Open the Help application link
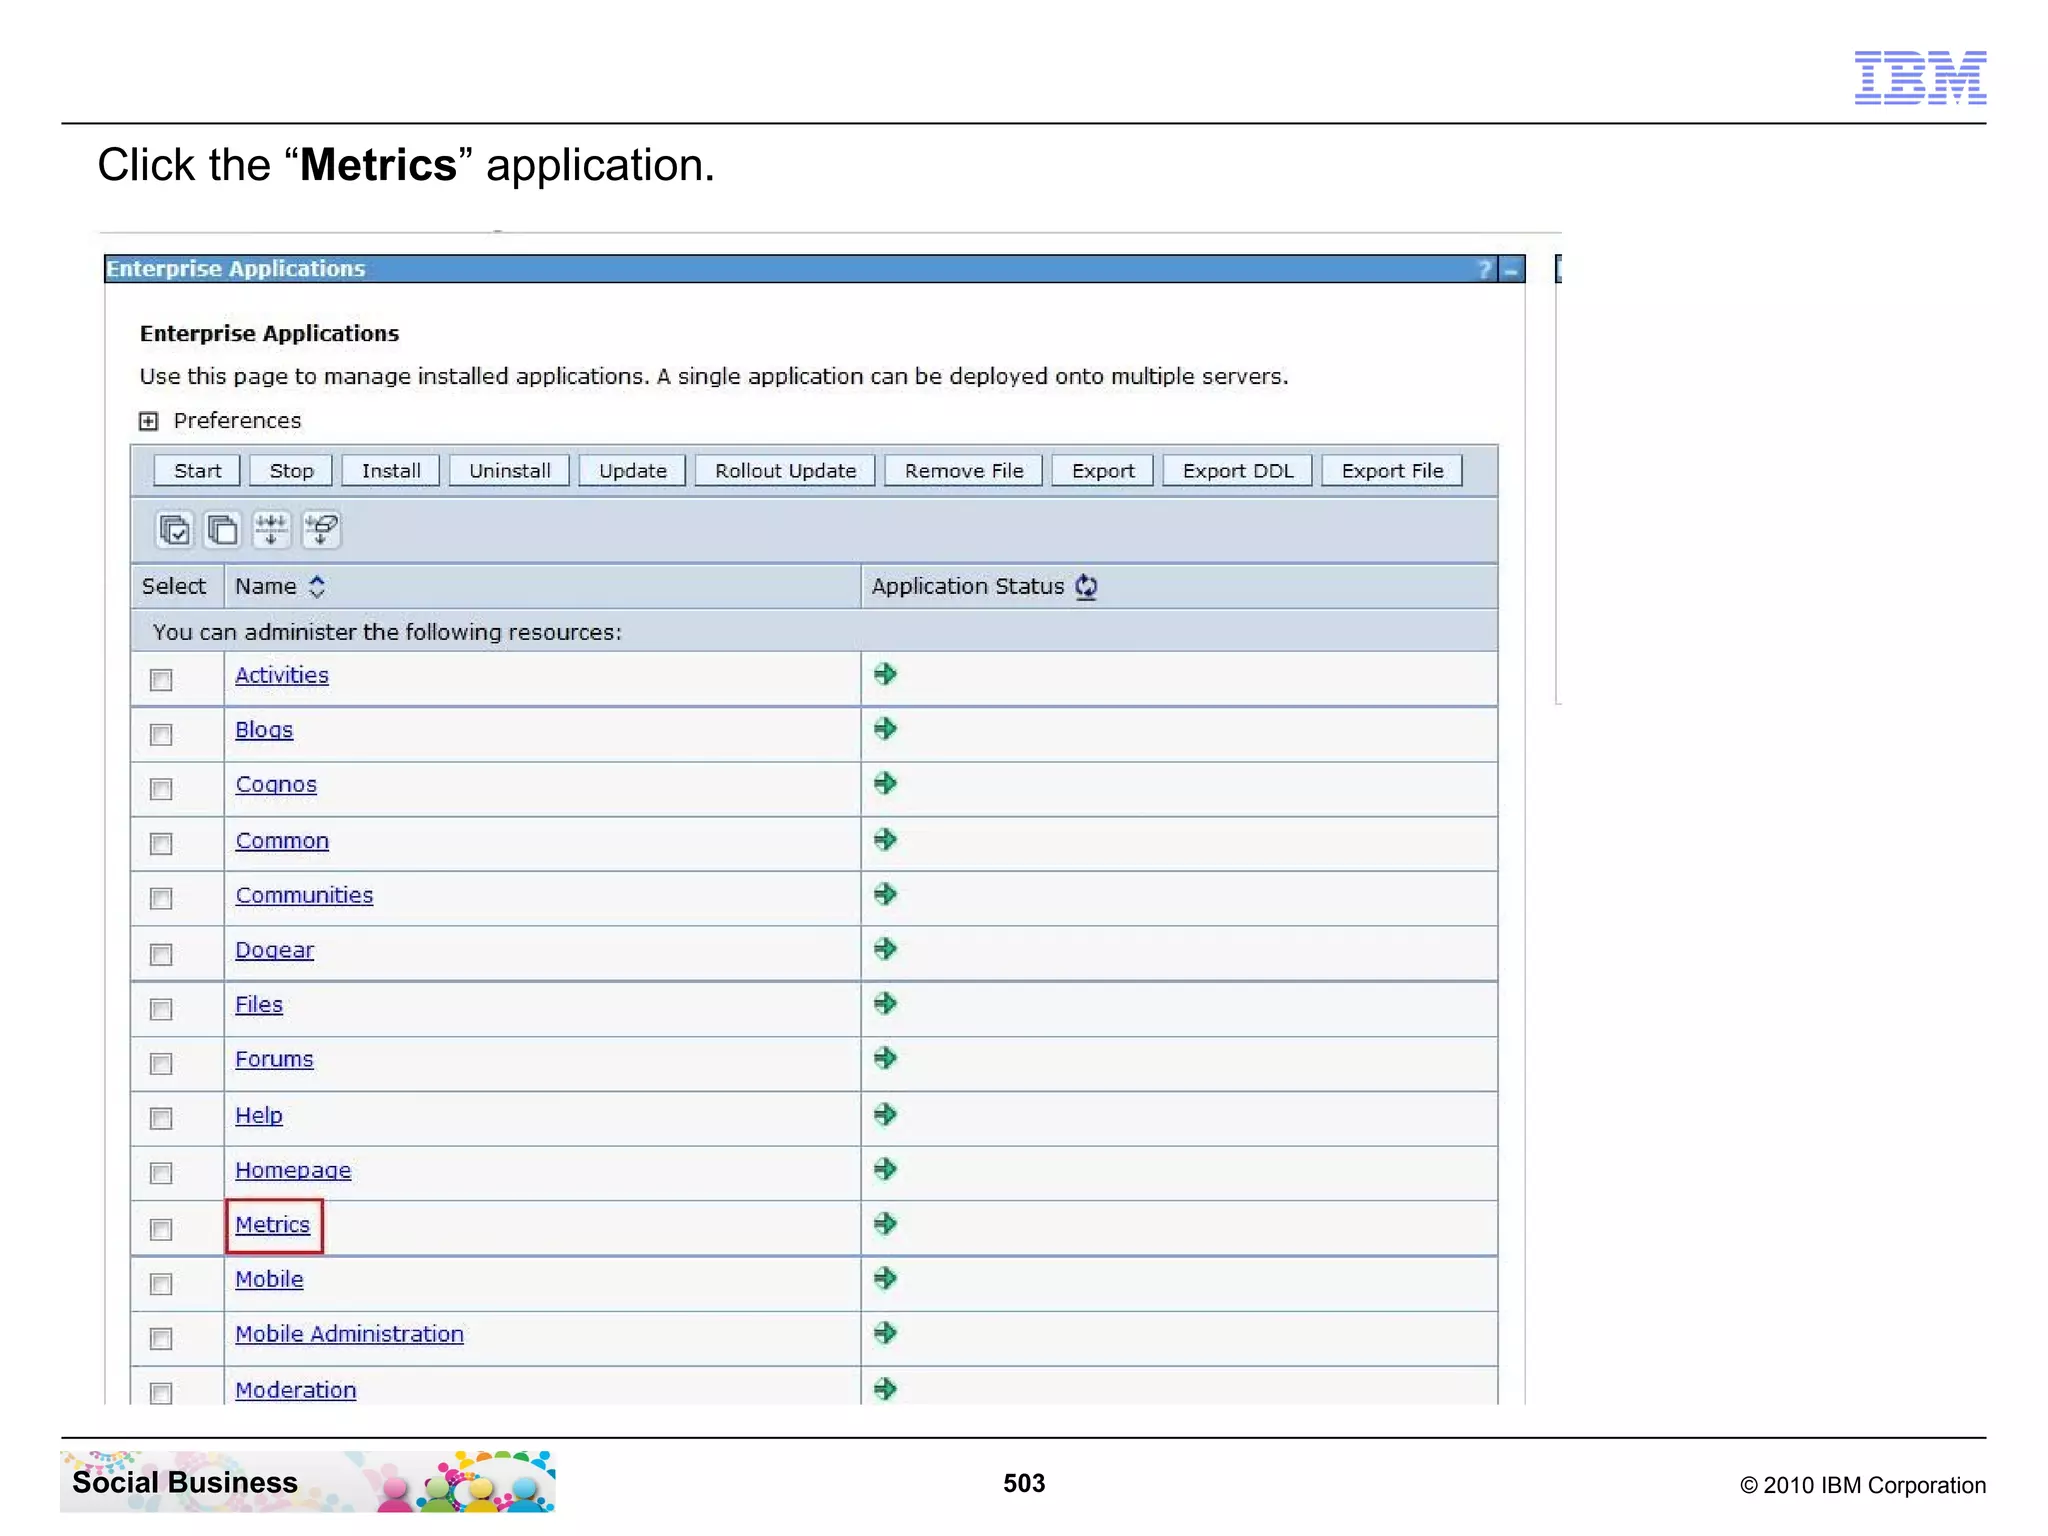 (x=259, y=1116)
